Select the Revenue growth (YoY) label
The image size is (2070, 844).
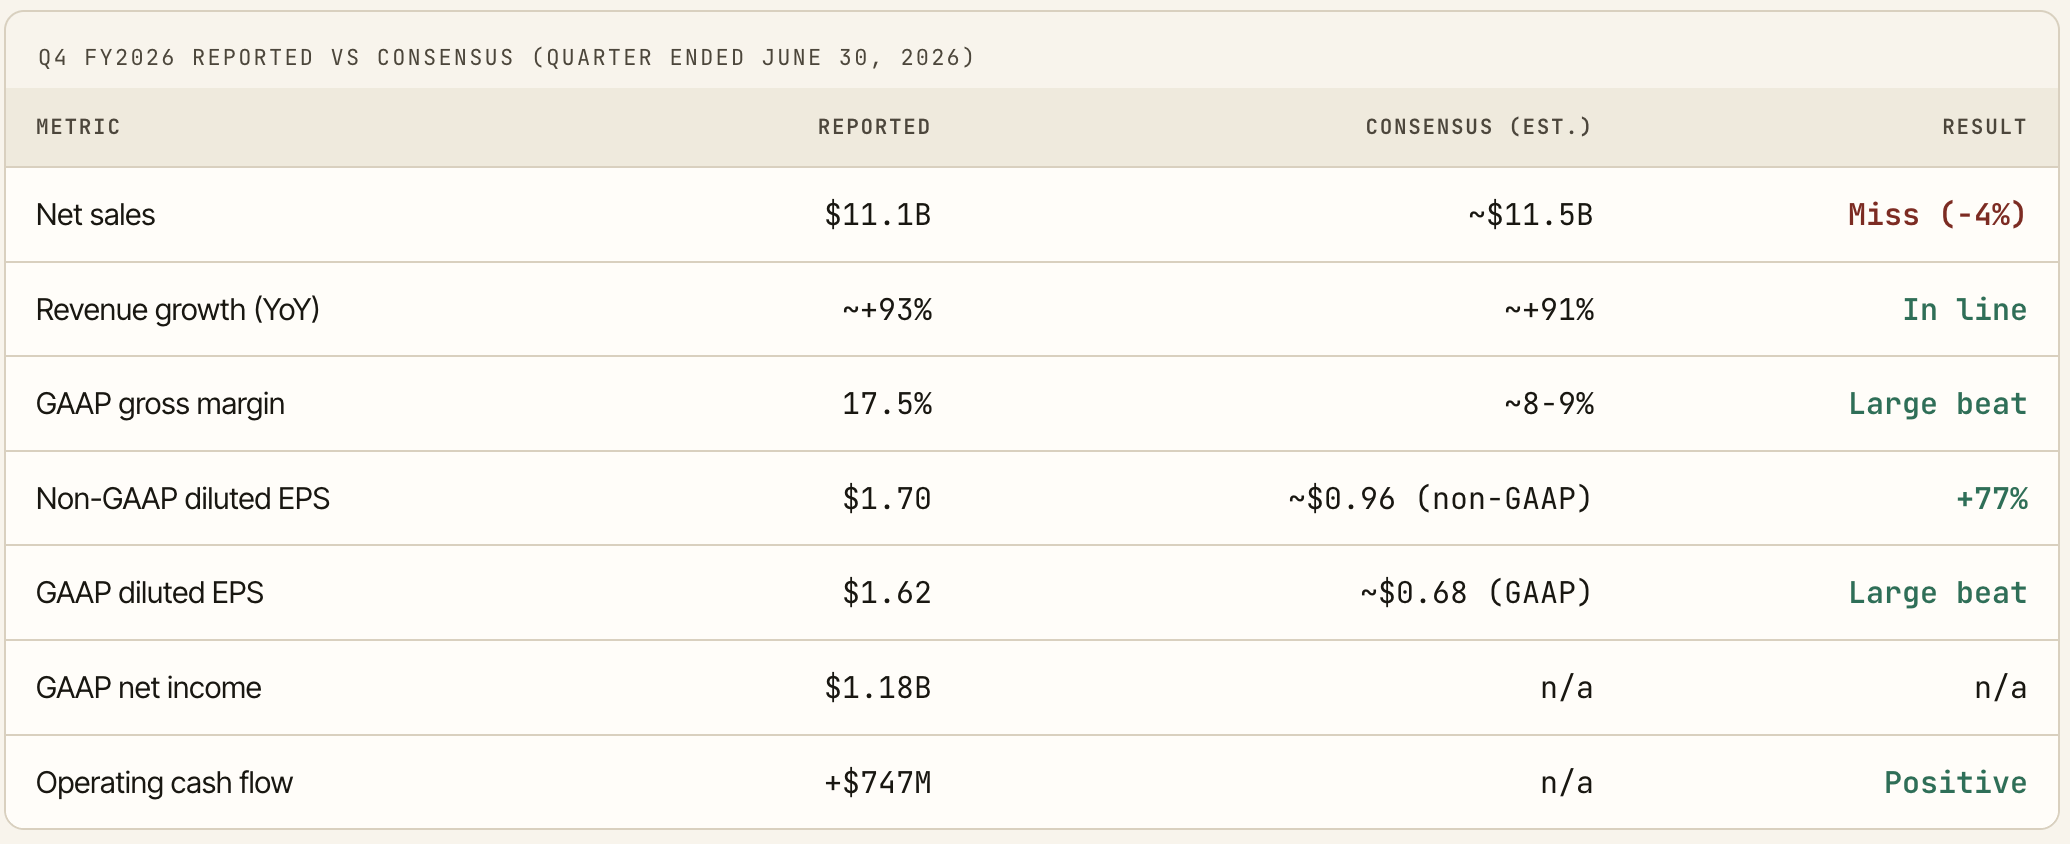click(178, 310)
